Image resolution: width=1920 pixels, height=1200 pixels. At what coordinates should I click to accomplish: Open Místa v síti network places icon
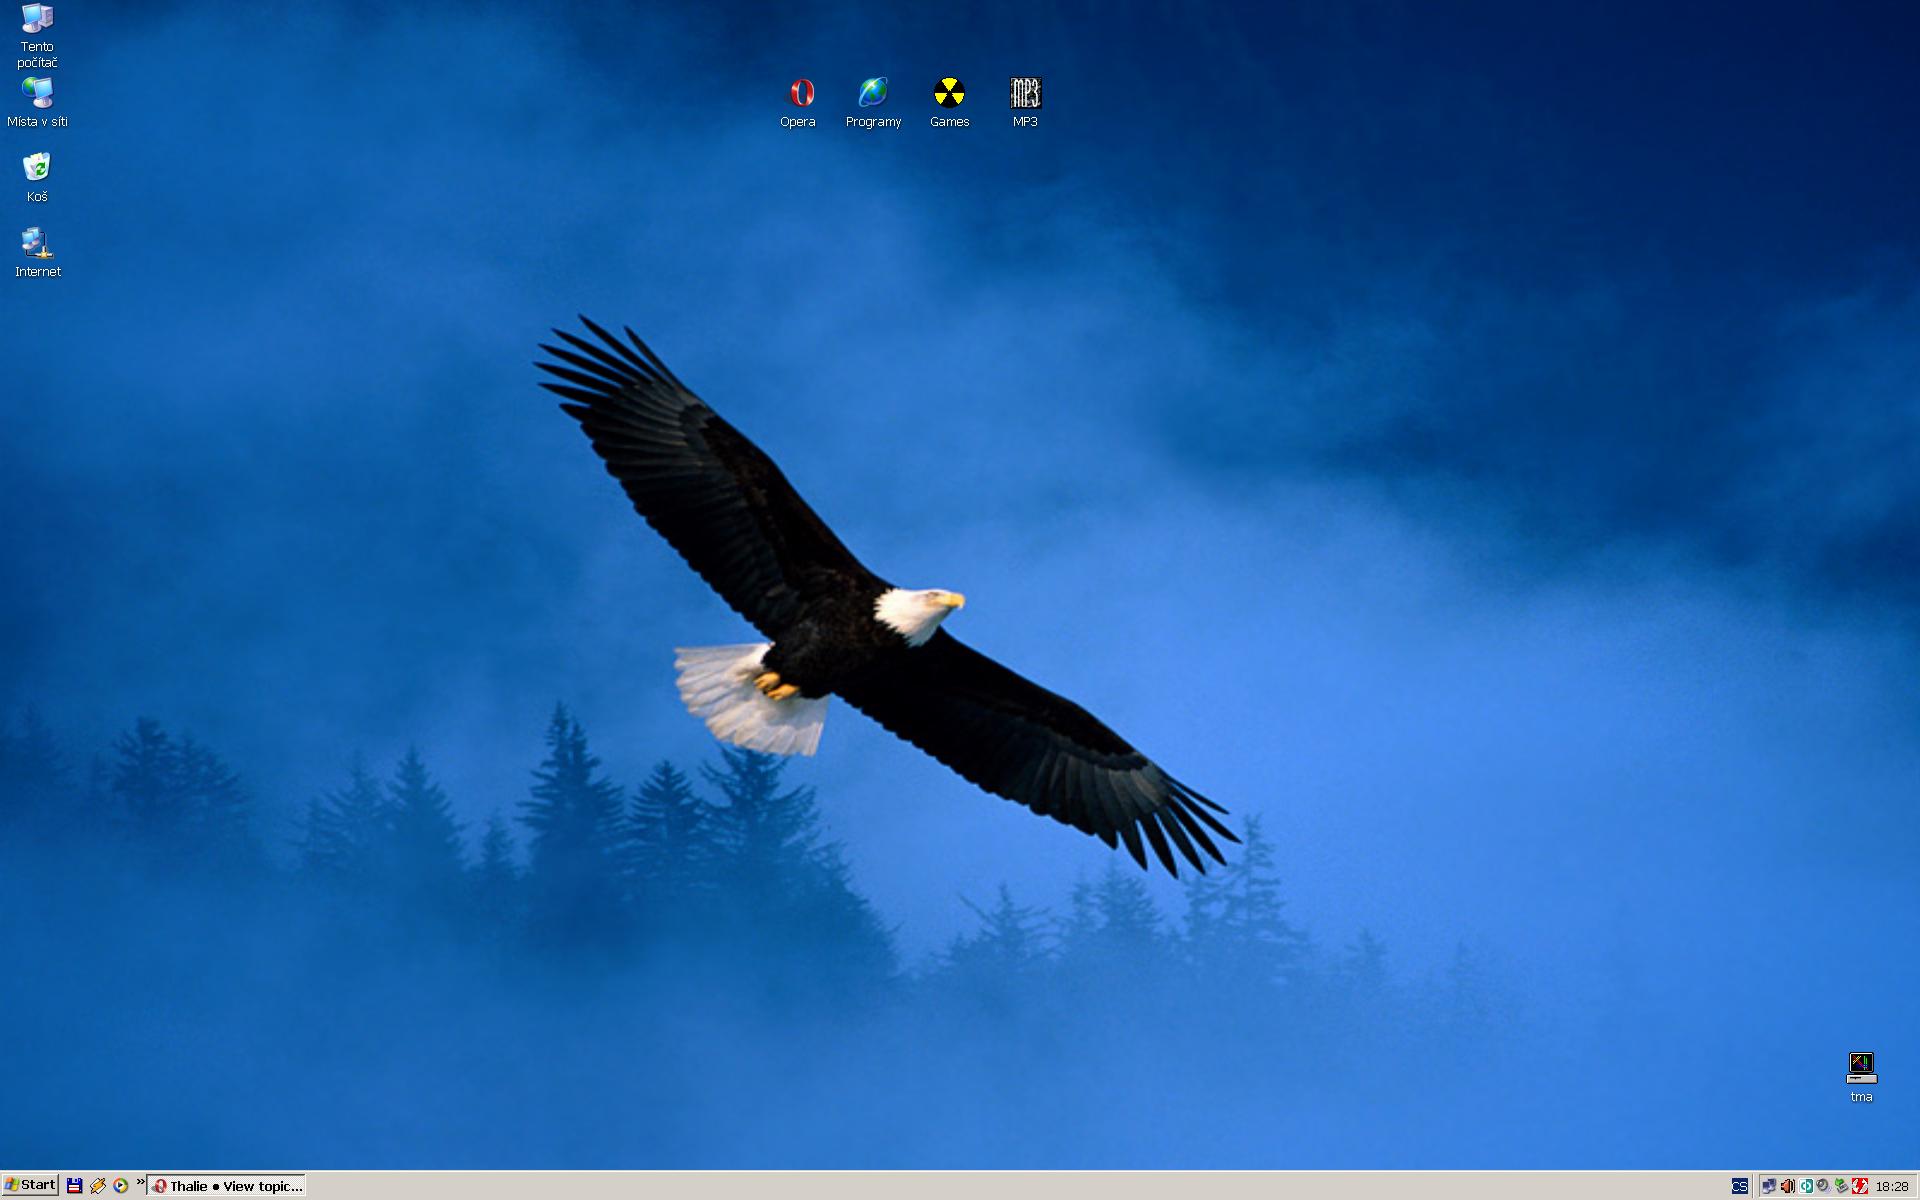(x=37, y=94)
